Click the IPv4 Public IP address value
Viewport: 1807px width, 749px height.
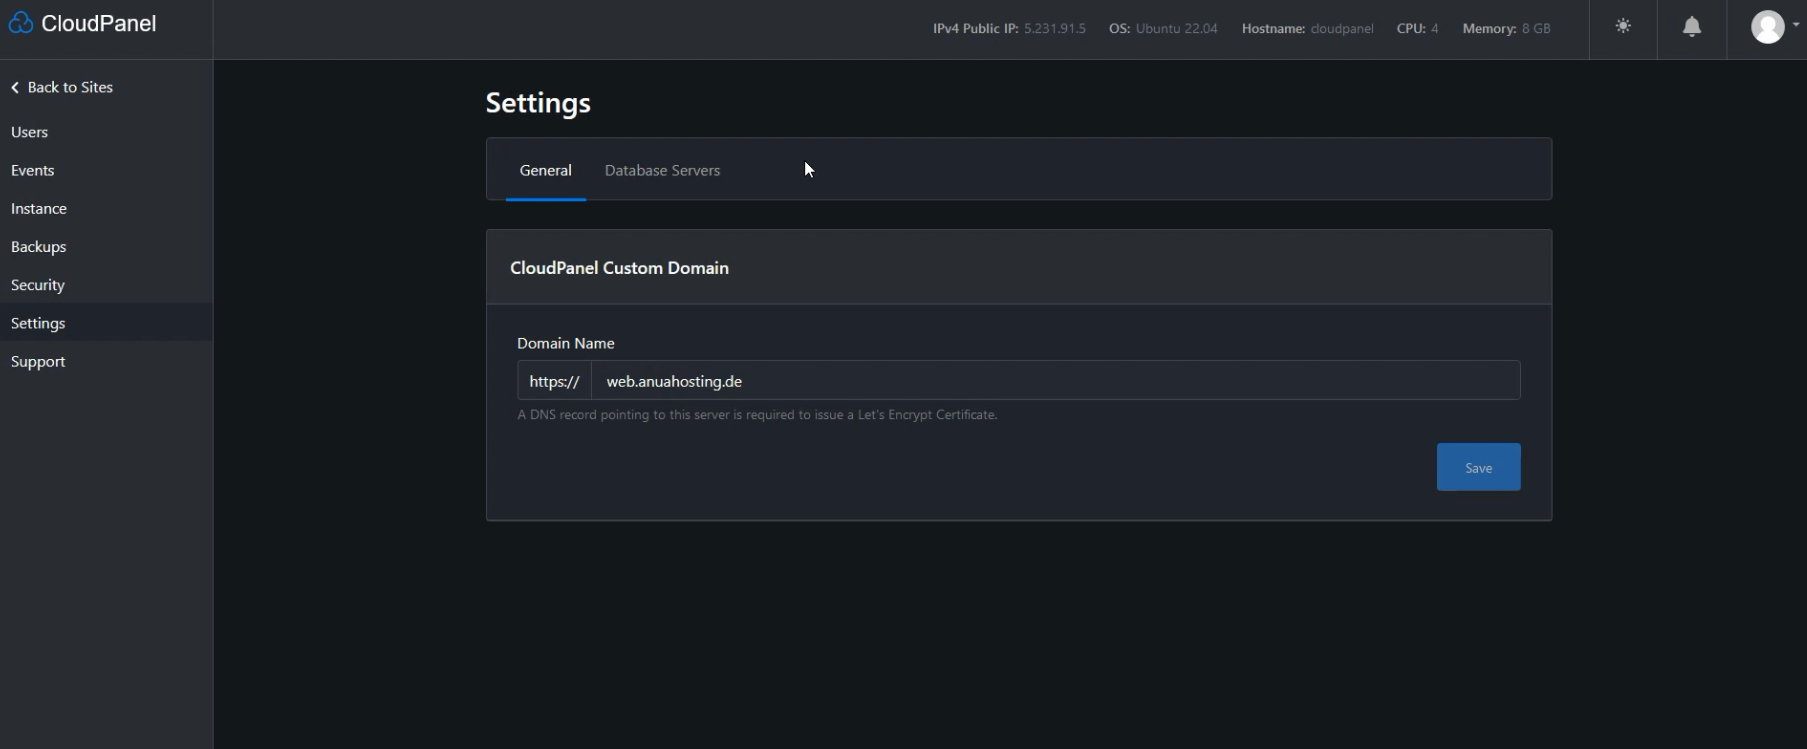point(1054,29)
